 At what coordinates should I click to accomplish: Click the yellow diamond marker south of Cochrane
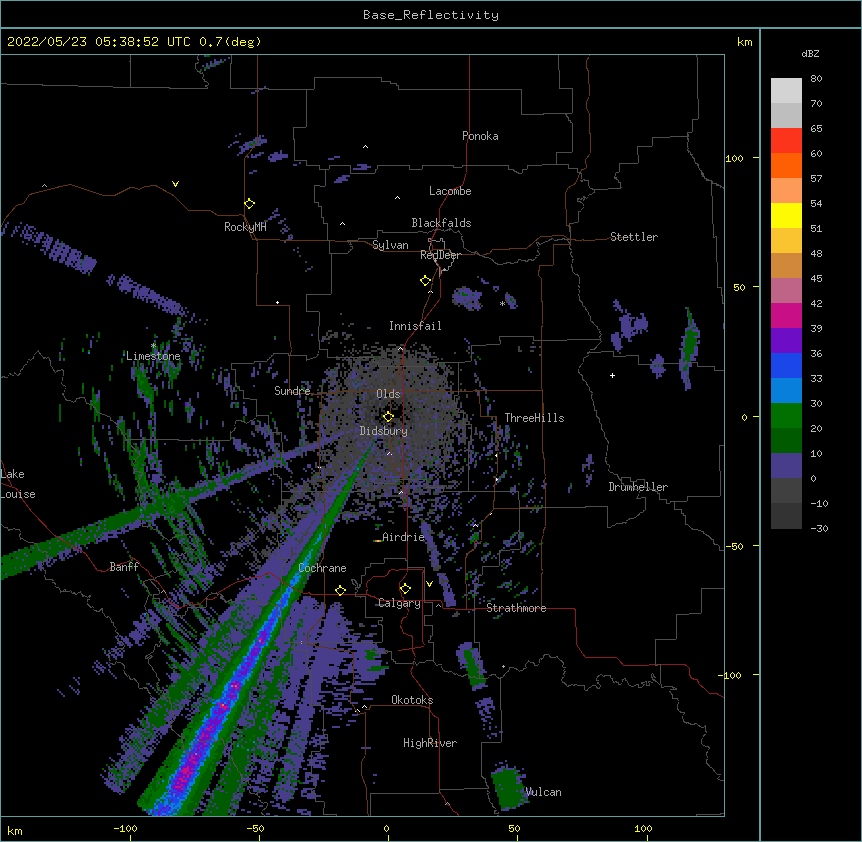(x=340, y=590)
